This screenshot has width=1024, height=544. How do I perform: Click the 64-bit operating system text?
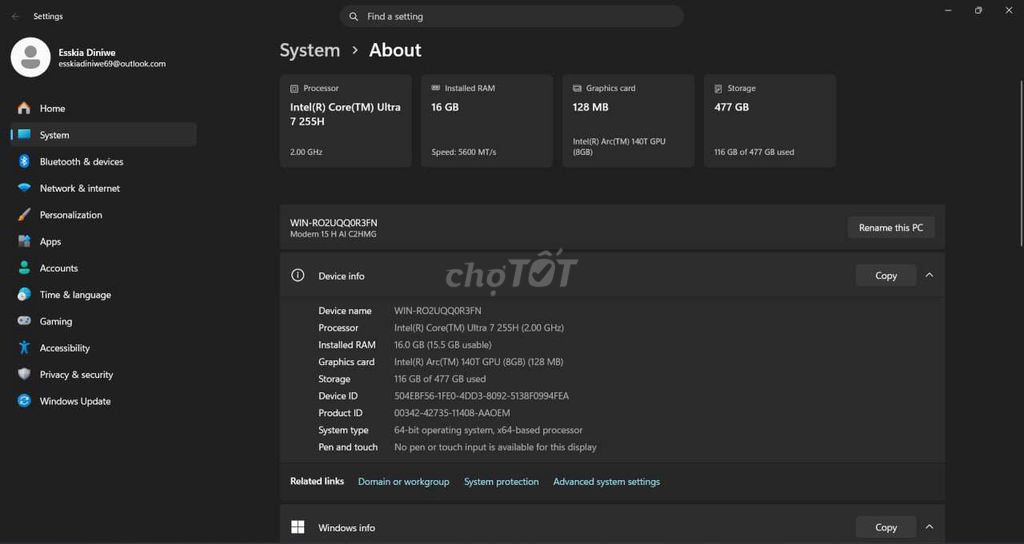point(488,430)
